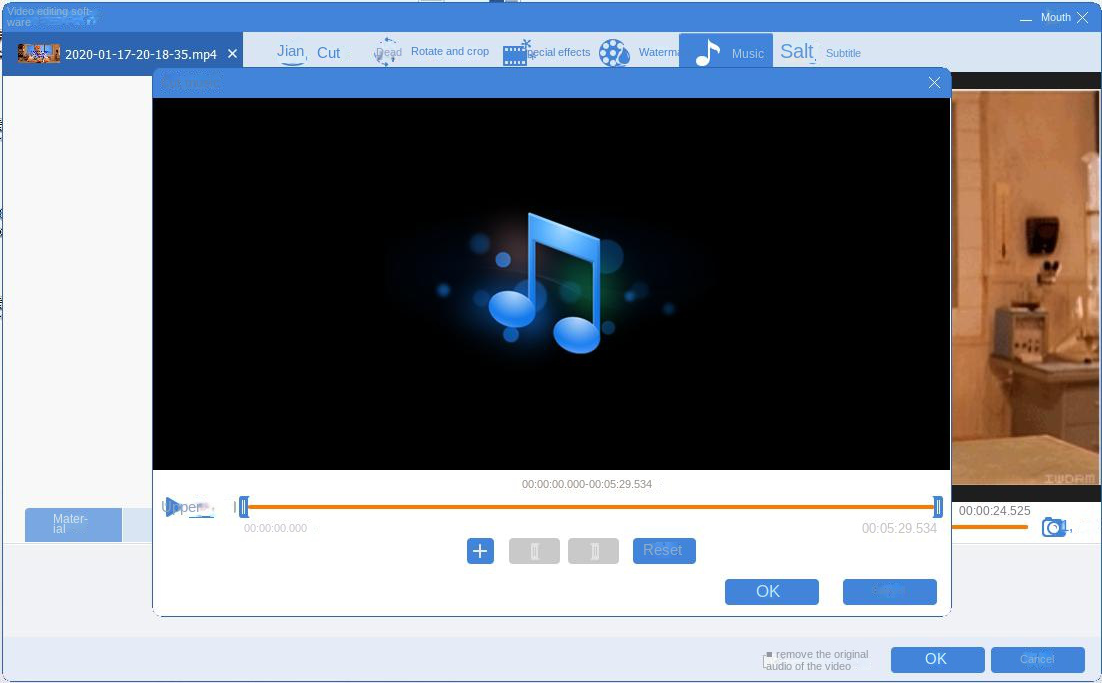Open the Watermark tab
Viewport: 1102px width, 683px height.
coord(659,52)
